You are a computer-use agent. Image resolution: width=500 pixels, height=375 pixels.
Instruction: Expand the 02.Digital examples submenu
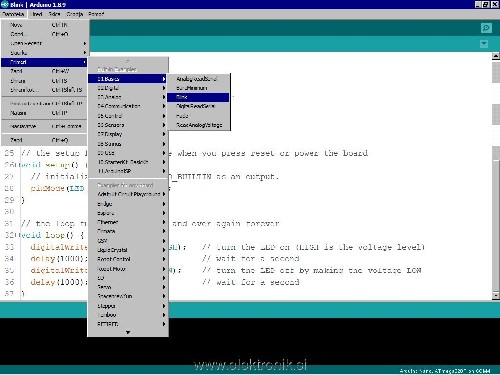tap(128, 88)
